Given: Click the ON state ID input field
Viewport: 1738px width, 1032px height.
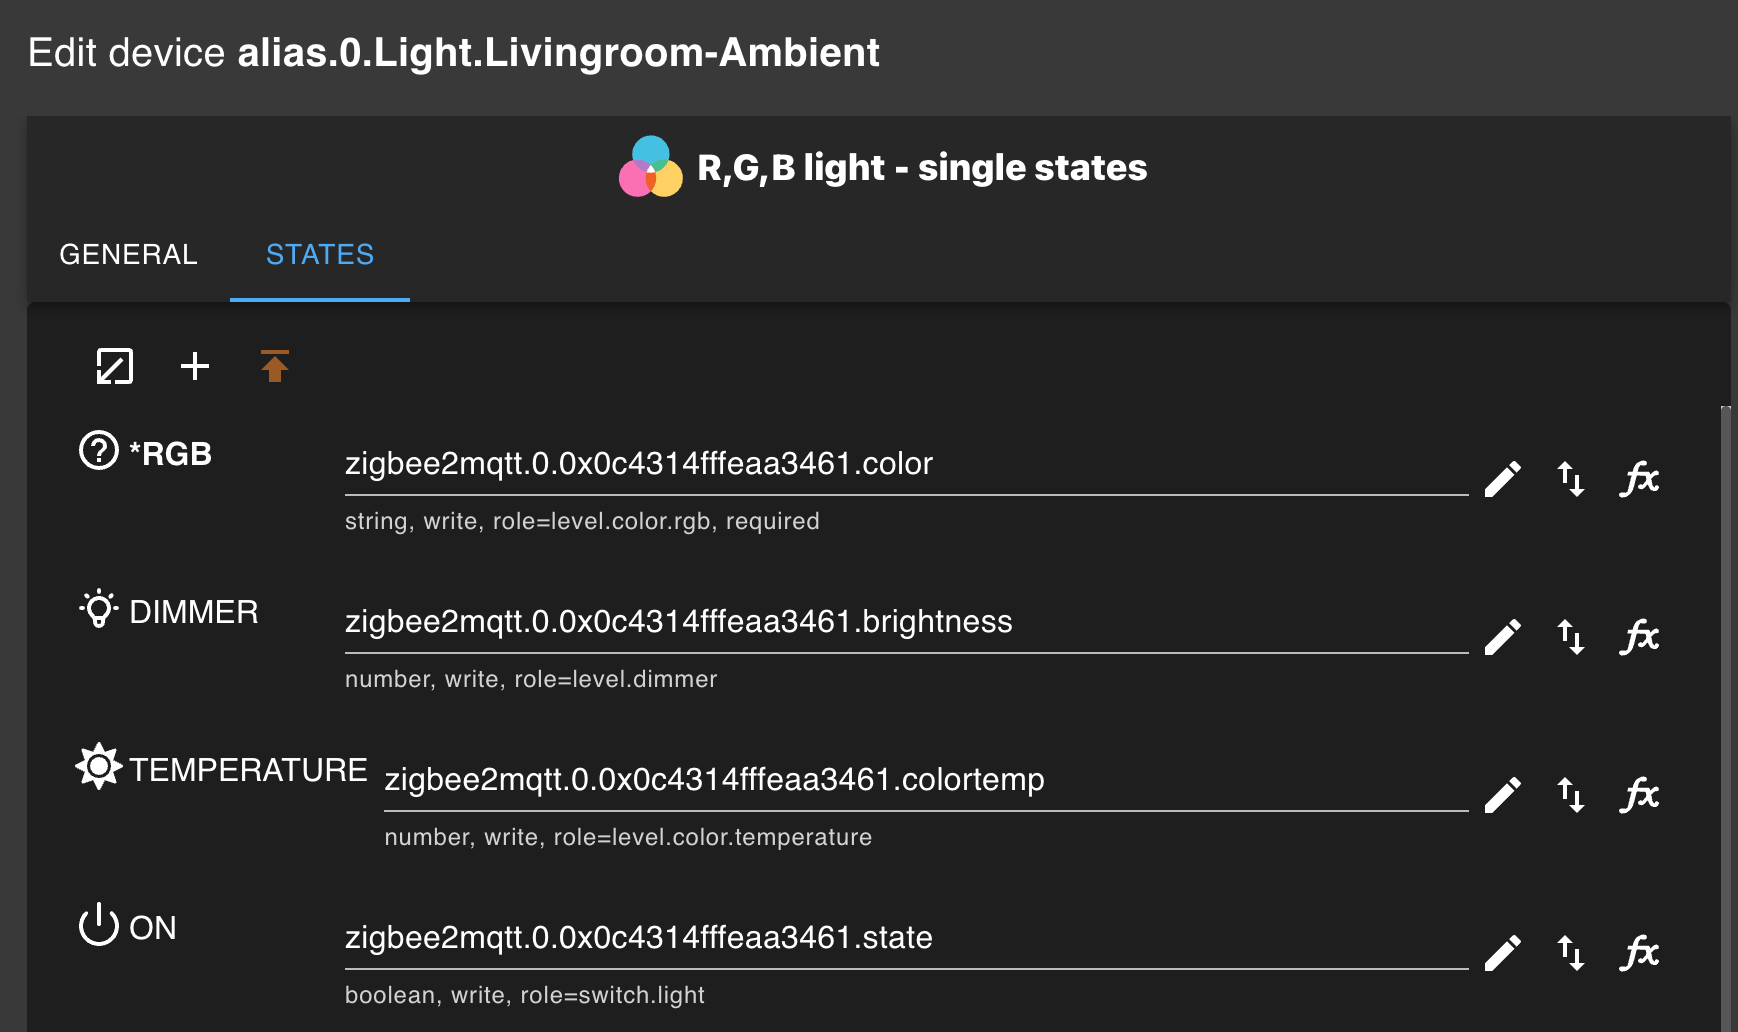Looking at the screenshot, I should [905, 938].
